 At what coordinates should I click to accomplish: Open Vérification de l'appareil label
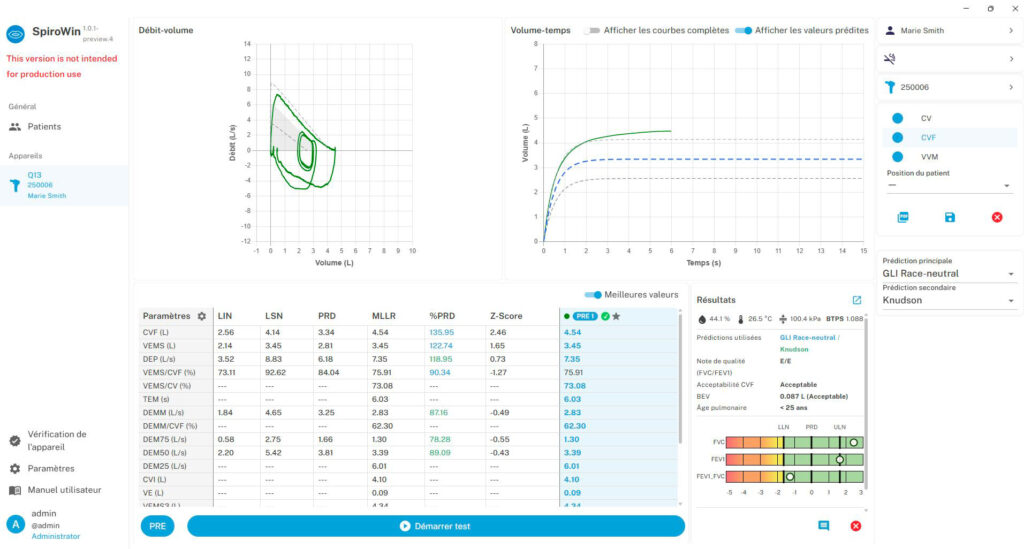click(x=57, y=441)
